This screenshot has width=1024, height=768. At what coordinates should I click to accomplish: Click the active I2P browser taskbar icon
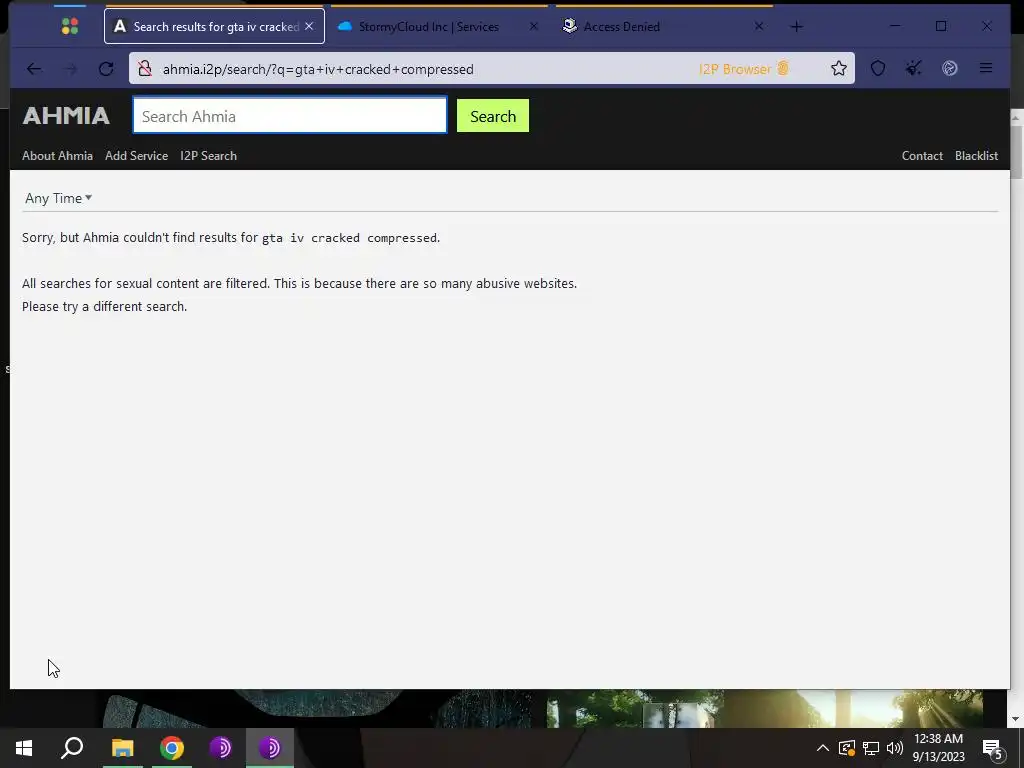click(270, 748)
